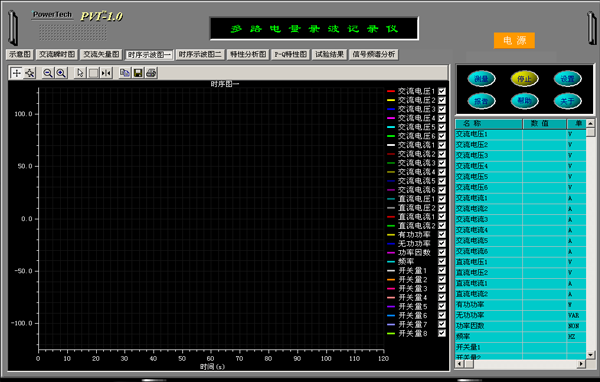
Task: Open the 信号频谱分析 tab
Action: click(374, 54)
